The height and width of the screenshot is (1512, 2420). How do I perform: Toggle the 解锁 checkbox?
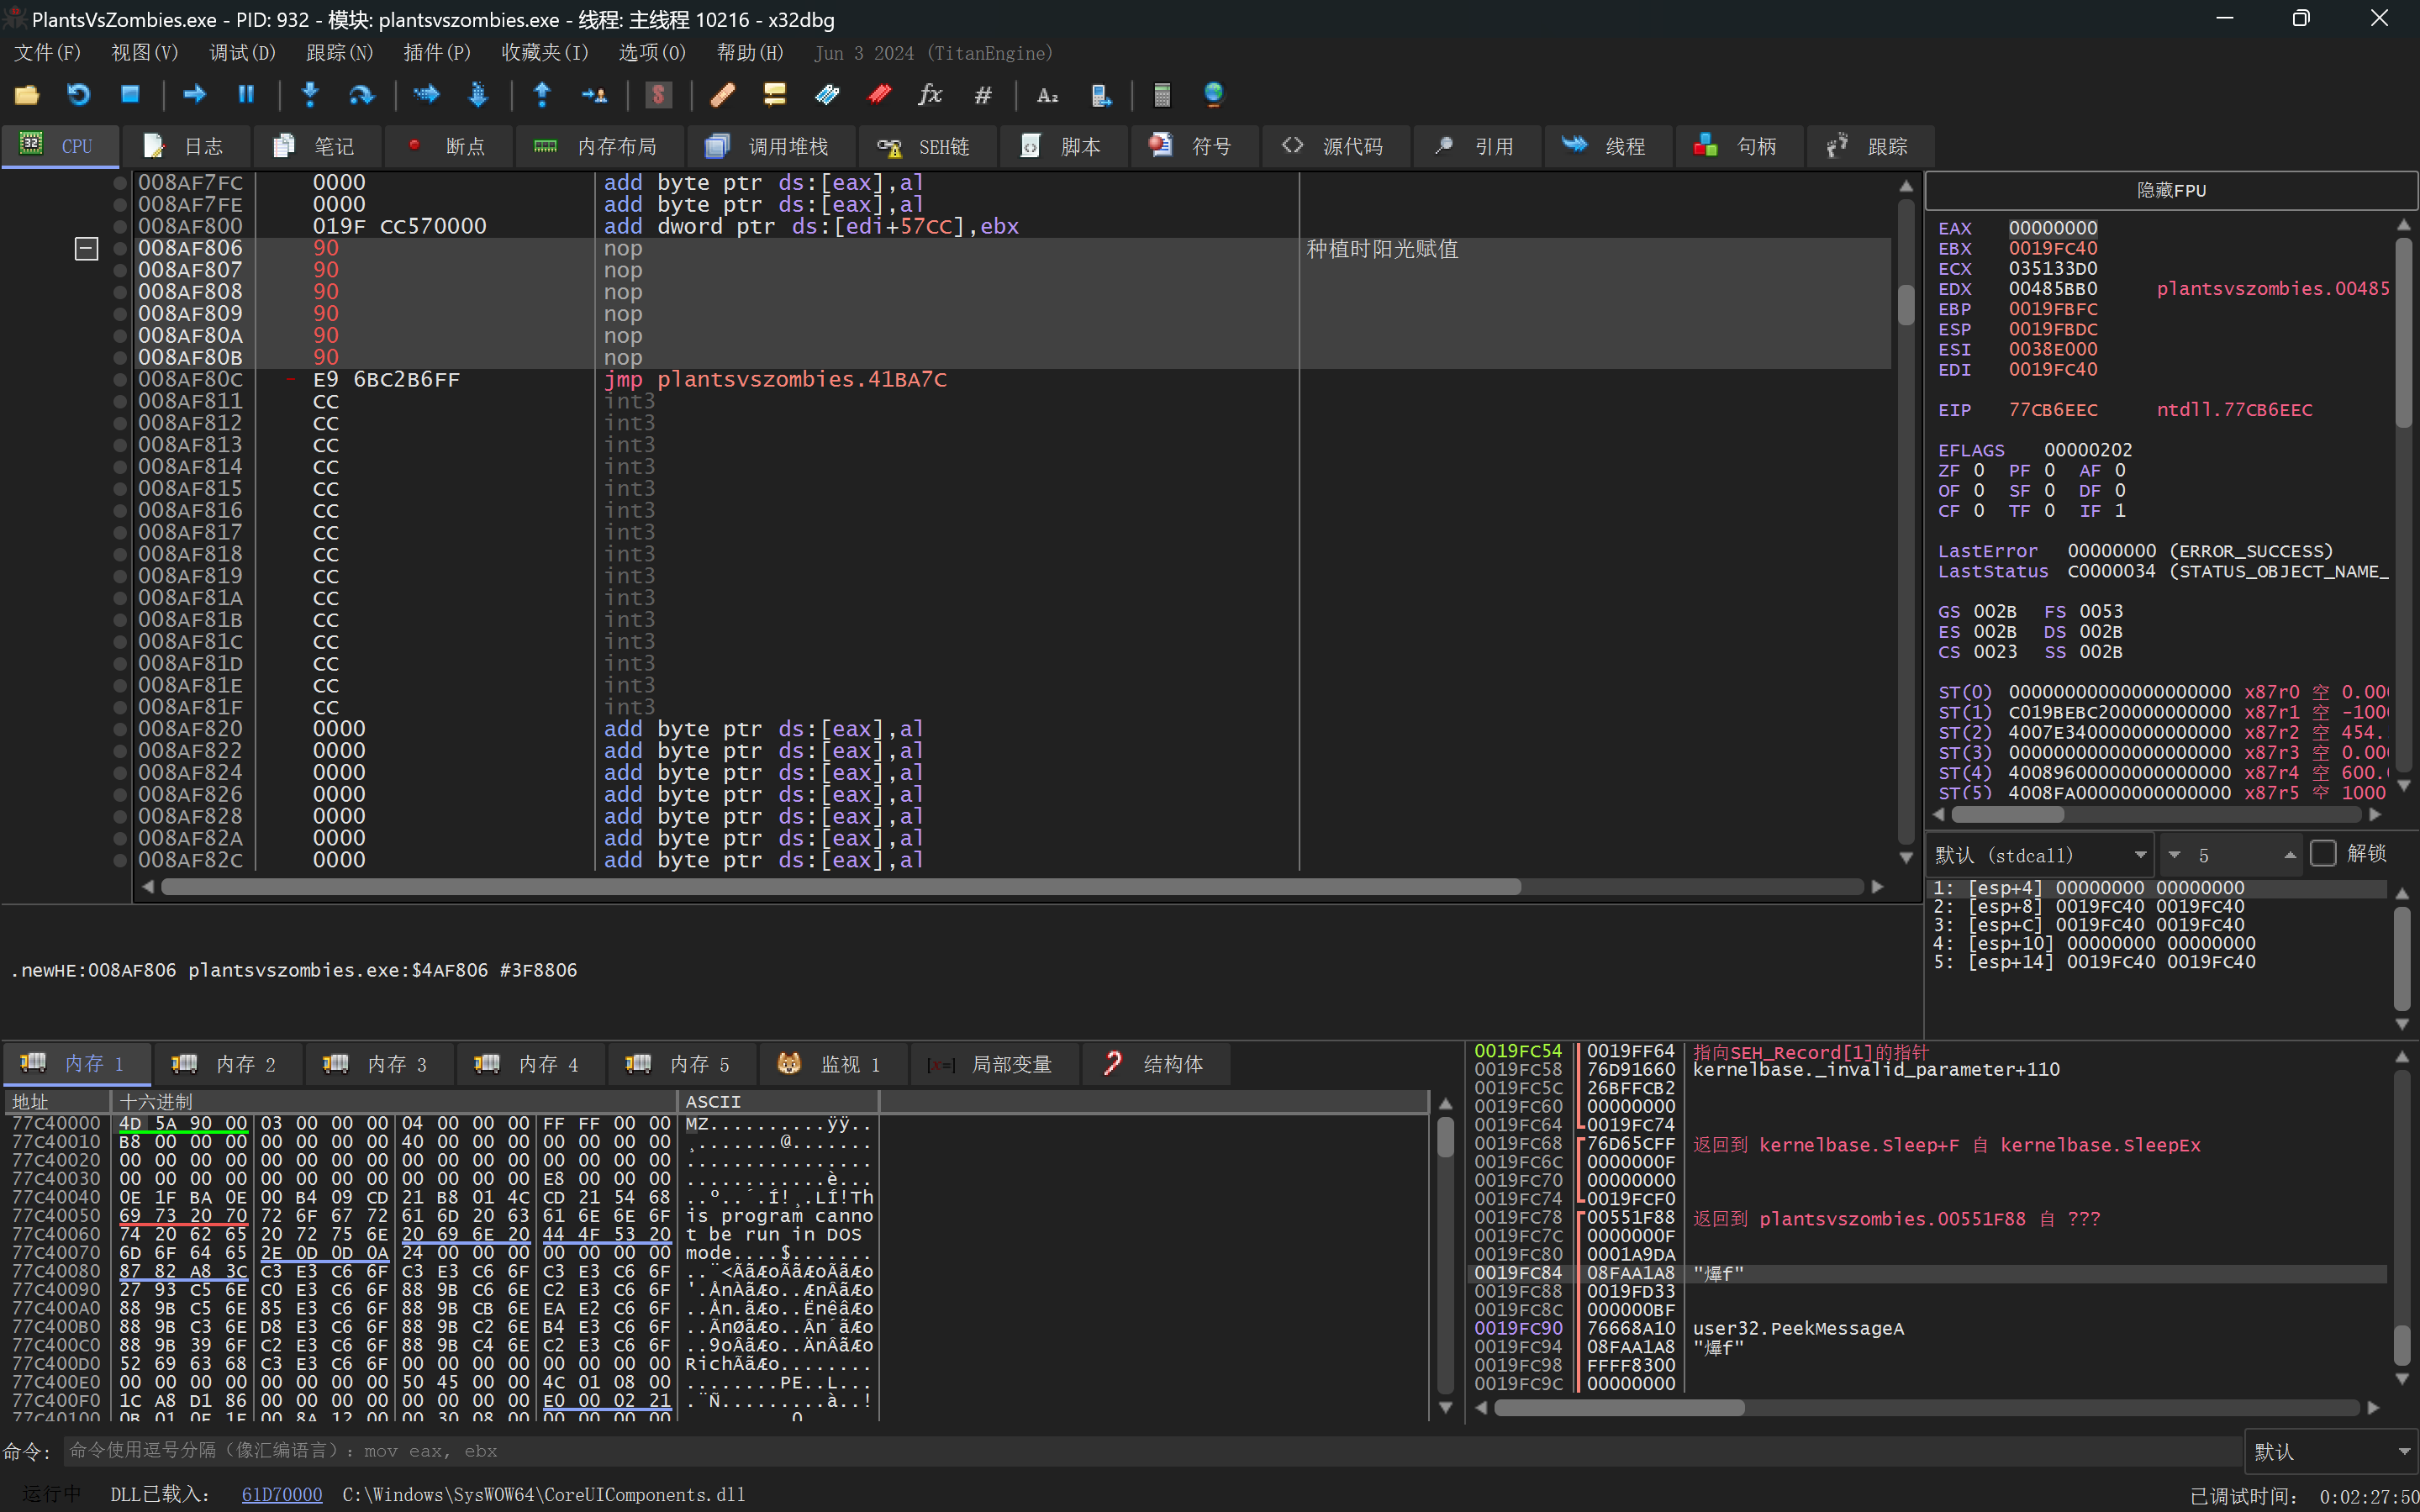[2323, 854]
